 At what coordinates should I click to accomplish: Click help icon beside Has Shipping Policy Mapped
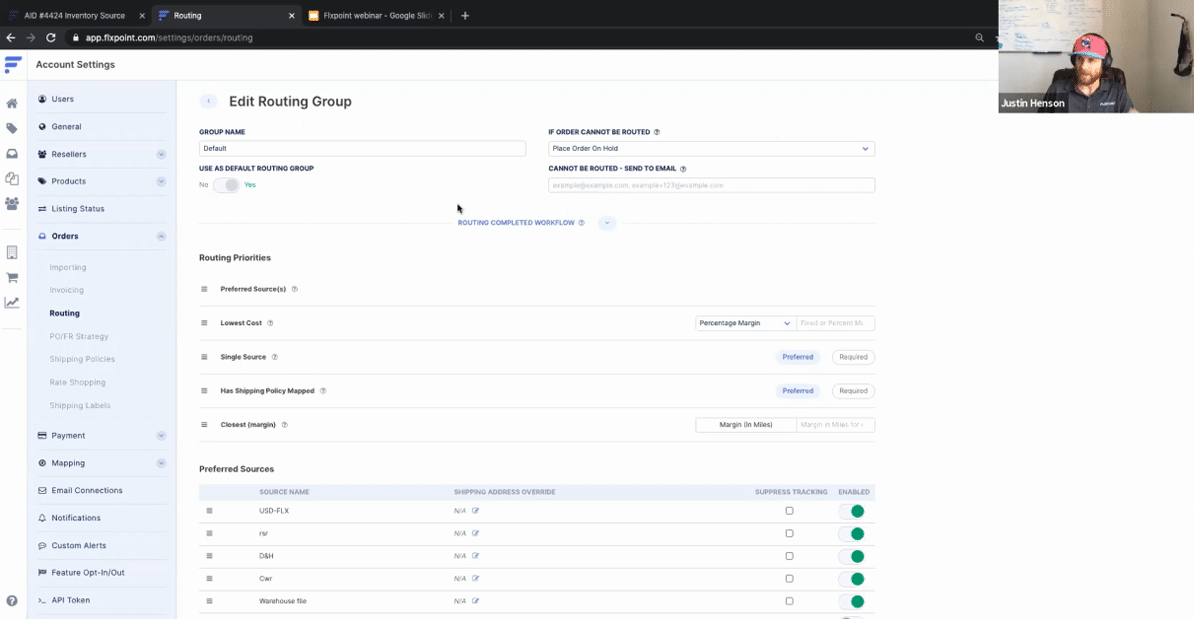323,391
